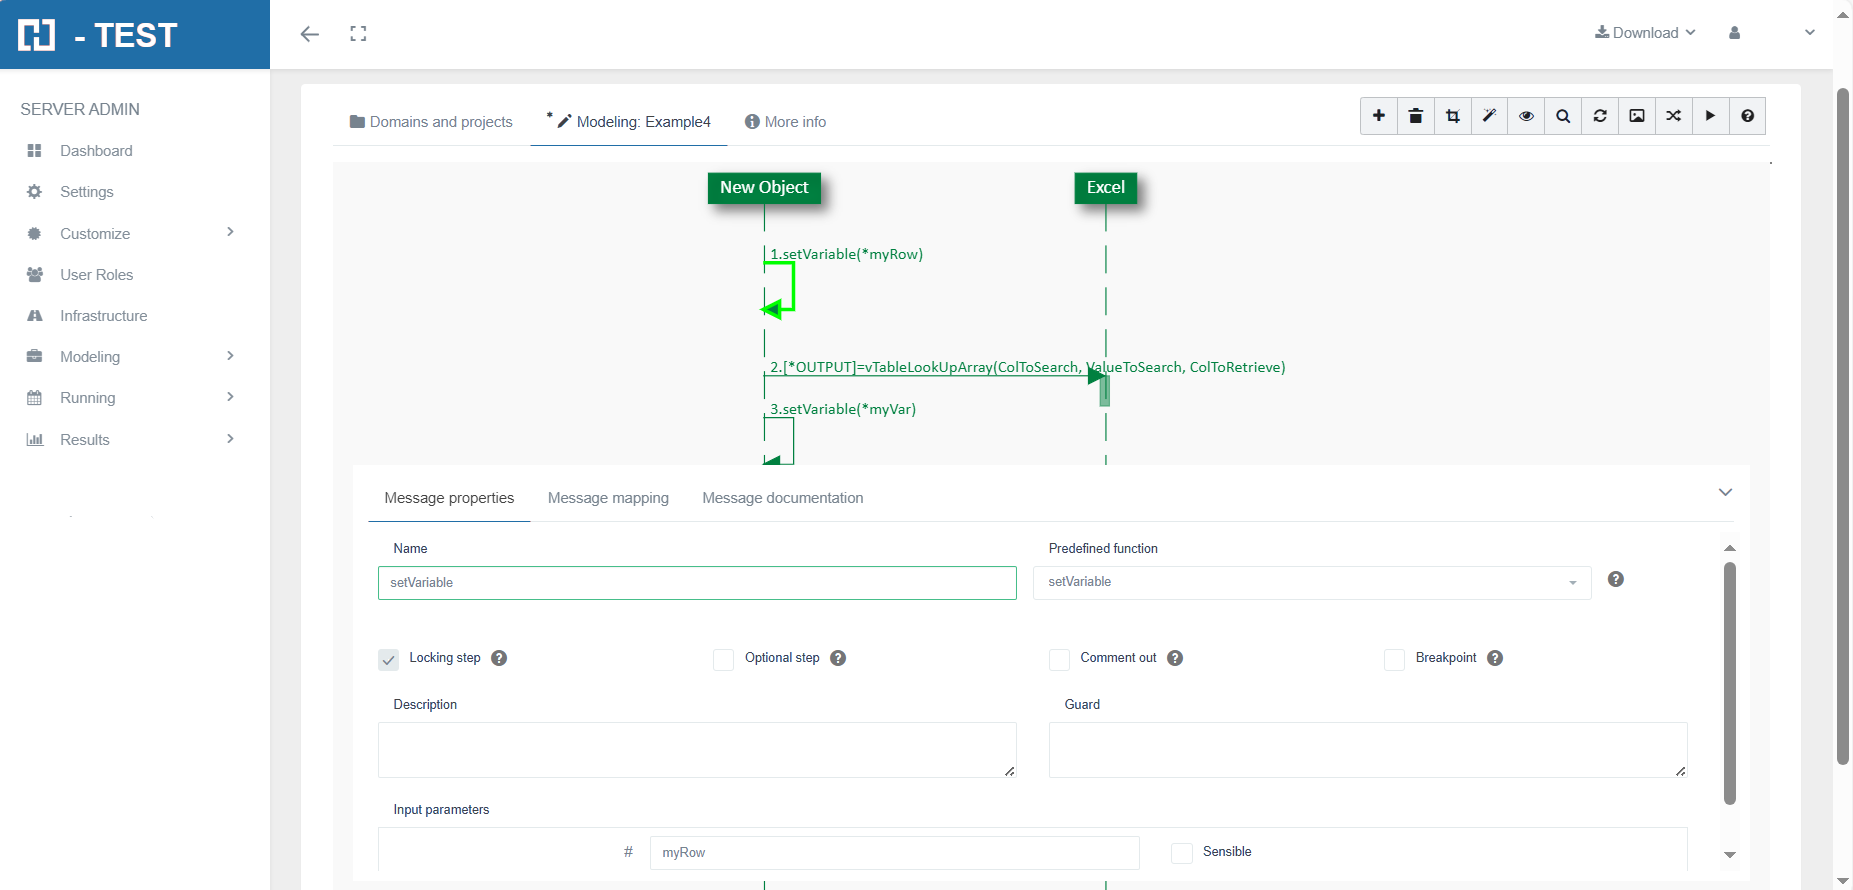Click the magnifying glass search icon
Screen dimensions: 1853x890
(x=1563, y=116)
